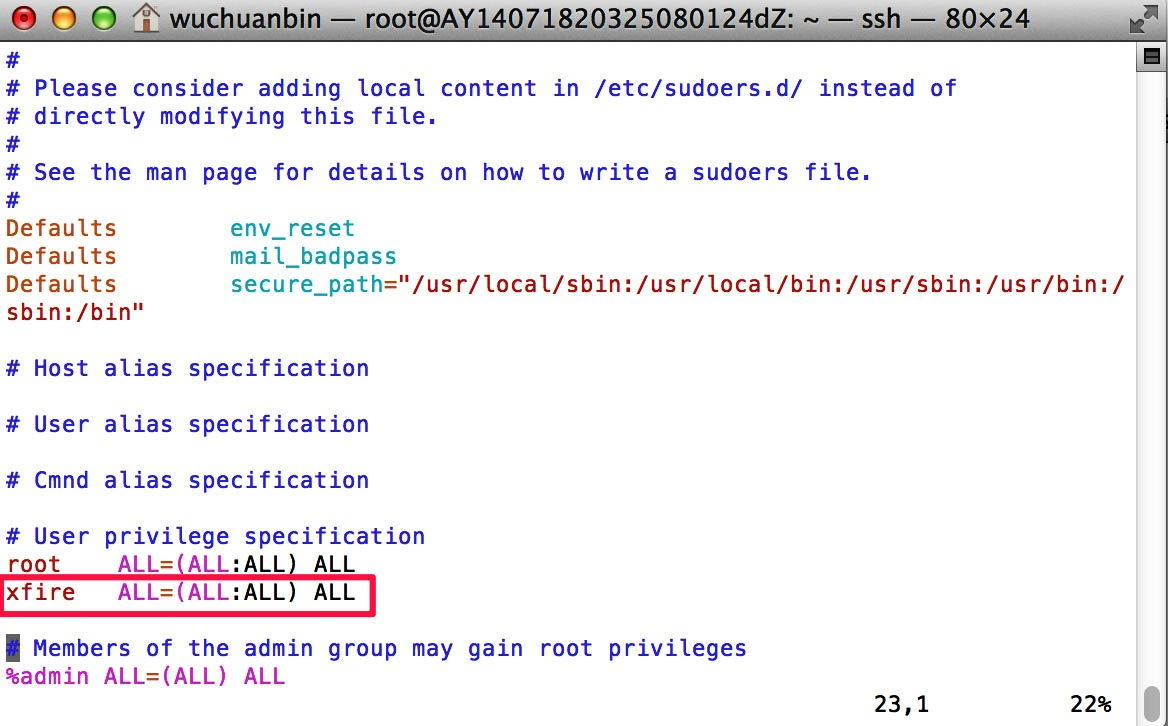Click the highlighted xfire ALL=(ALL:ALL) ALL line
The height and width of the screenshot is (726, 1168).
[181, 593]
